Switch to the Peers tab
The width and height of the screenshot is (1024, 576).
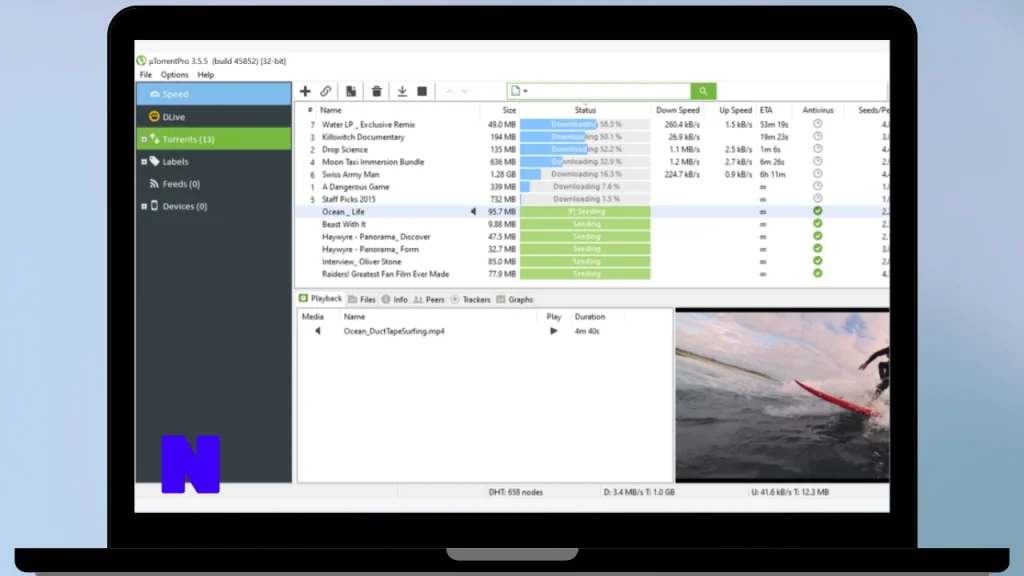pos(429,300)
